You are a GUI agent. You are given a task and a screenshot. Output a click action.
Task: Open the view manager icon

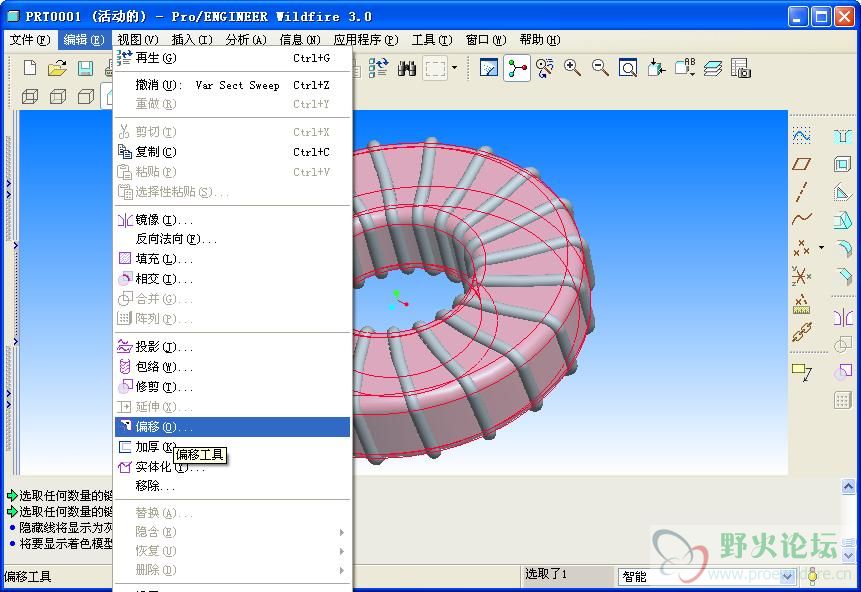(741, 68)
